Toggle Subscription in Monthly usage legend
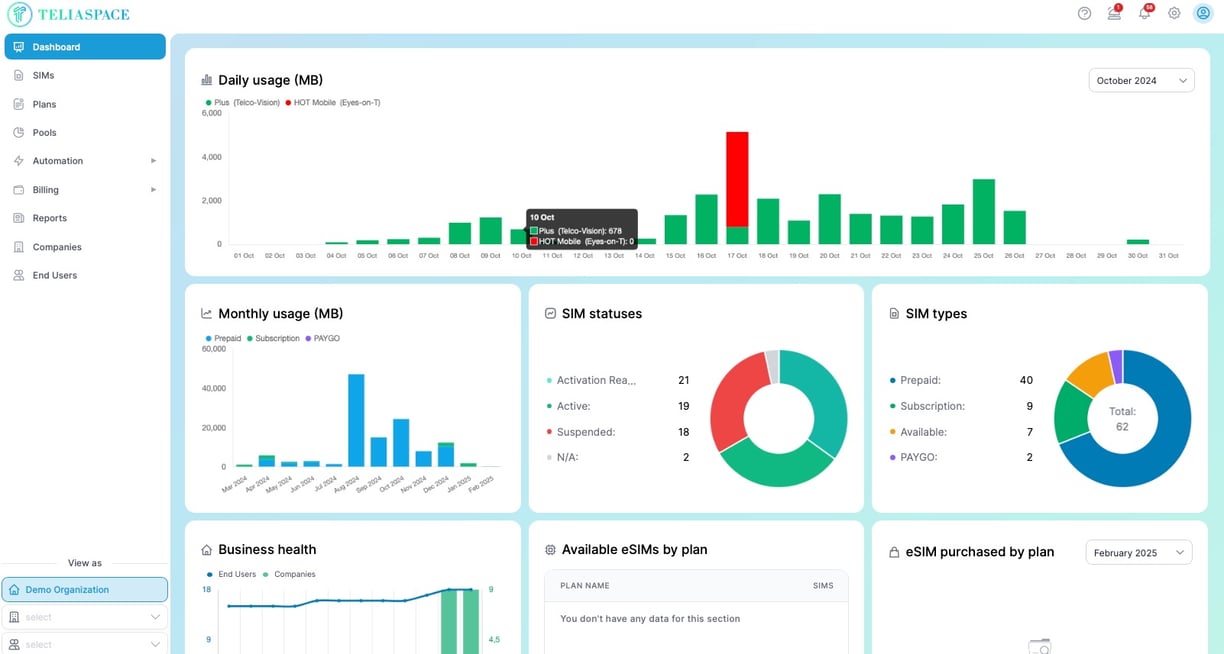Screen dimensions: 1224x654 click(273, 338)
